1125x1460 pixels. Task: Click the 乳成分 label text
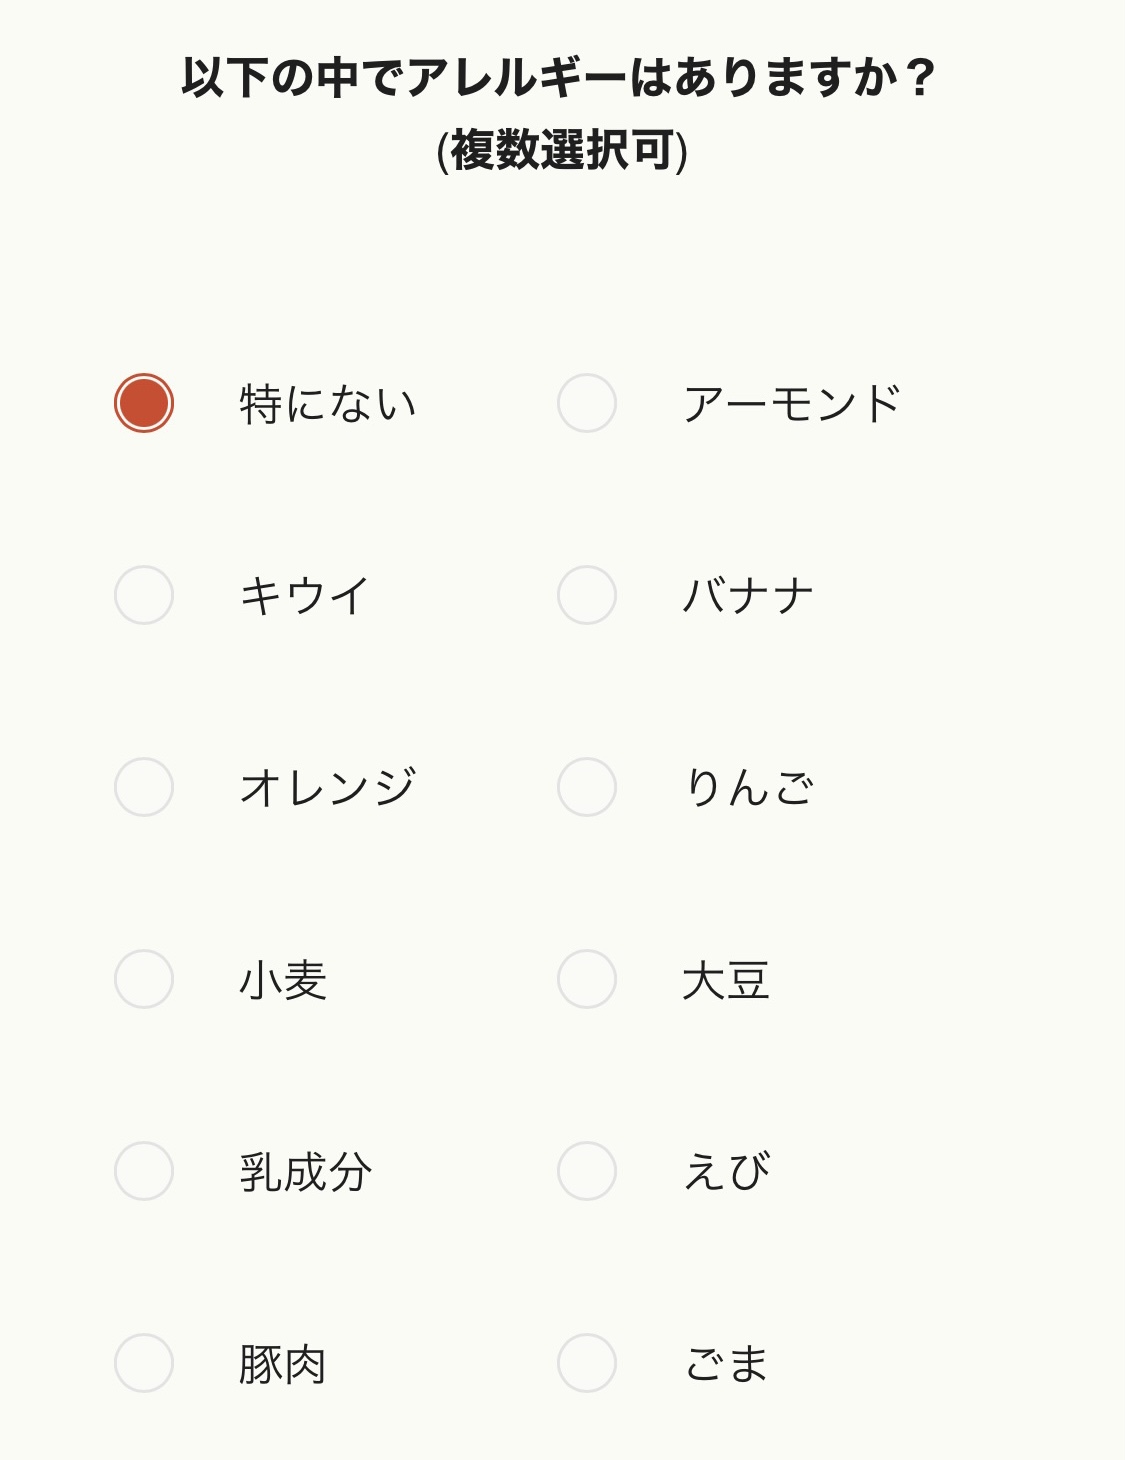tap(305, 1172)
